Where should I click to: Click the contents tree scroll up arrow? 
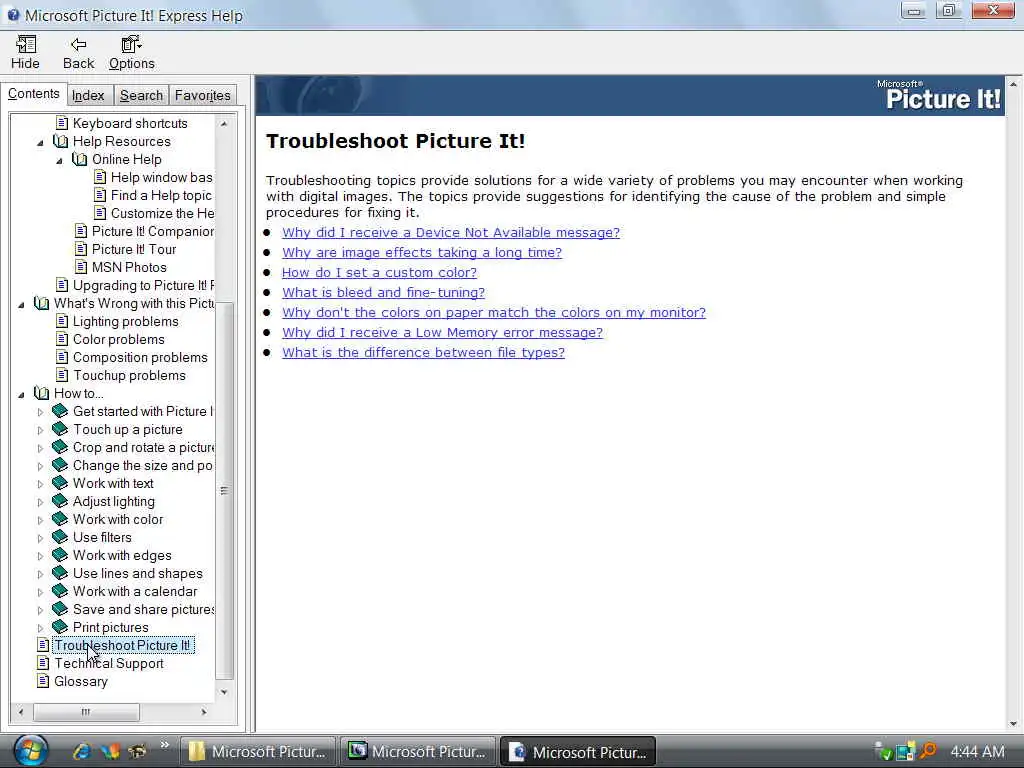click(224, 123)
